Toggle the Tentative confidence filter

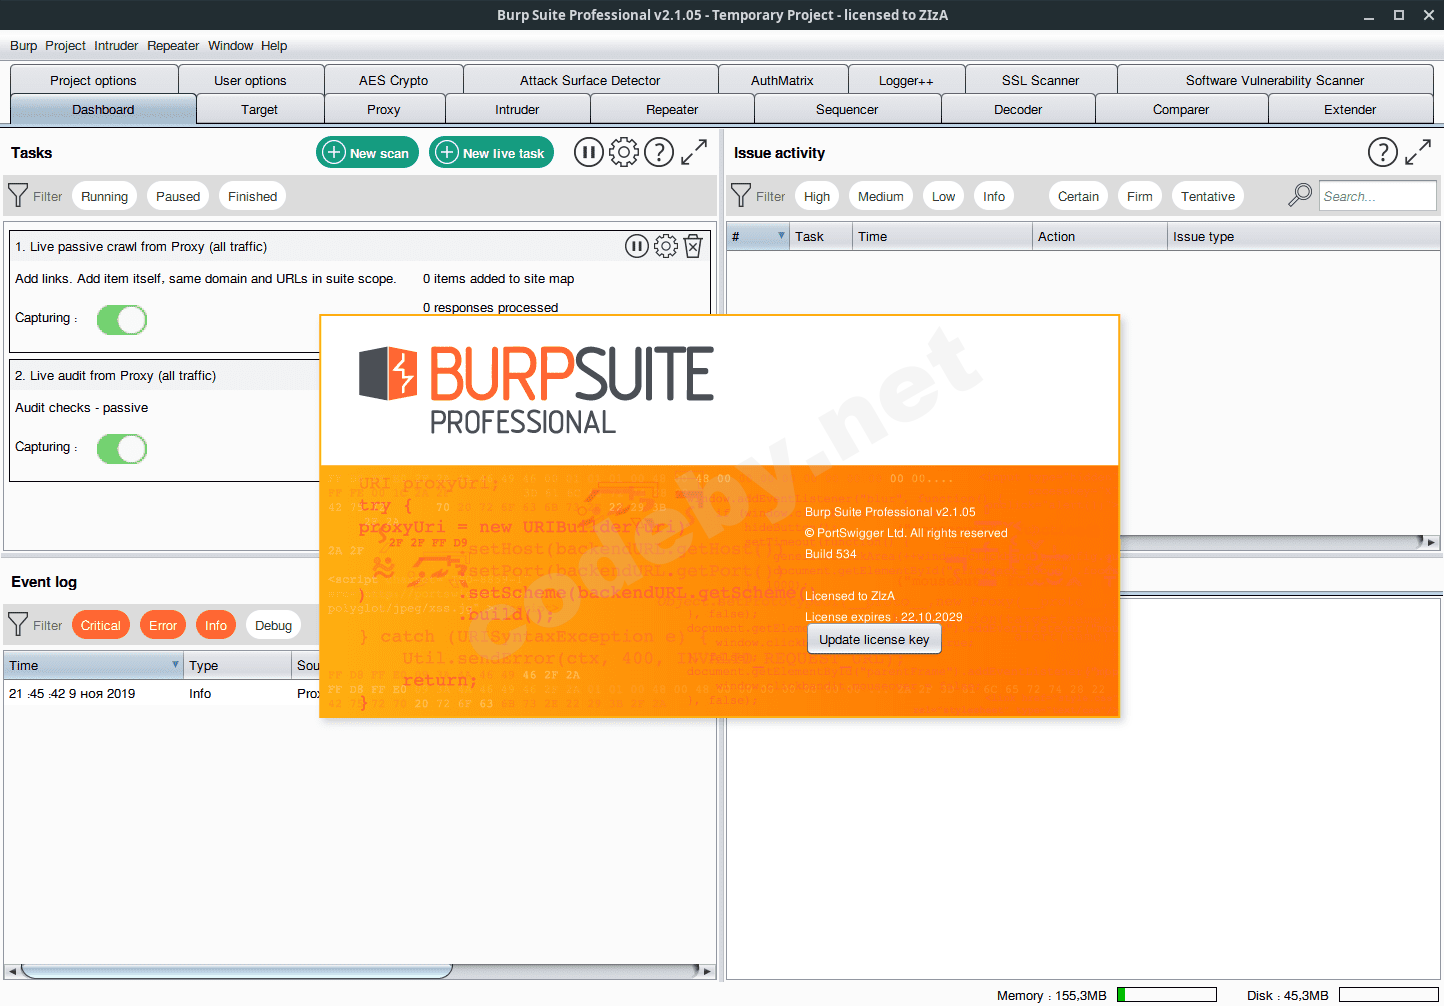(1208, 196)
